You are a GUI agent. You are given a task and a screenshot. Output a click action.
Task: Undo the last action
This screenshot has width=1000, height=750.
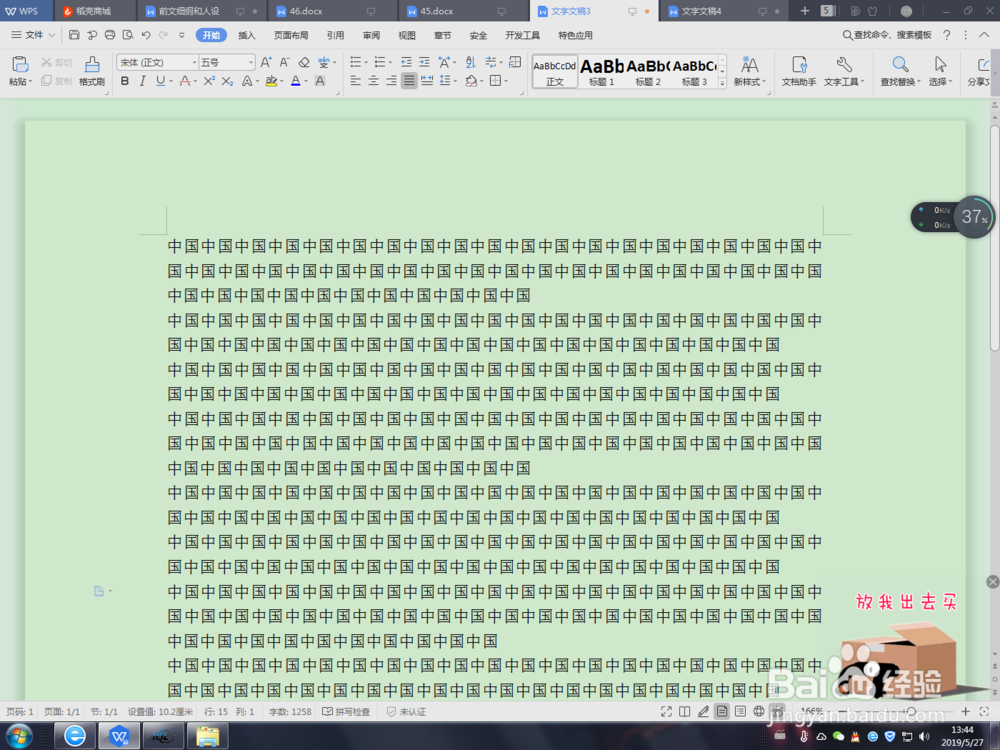[x=146, y=35]
